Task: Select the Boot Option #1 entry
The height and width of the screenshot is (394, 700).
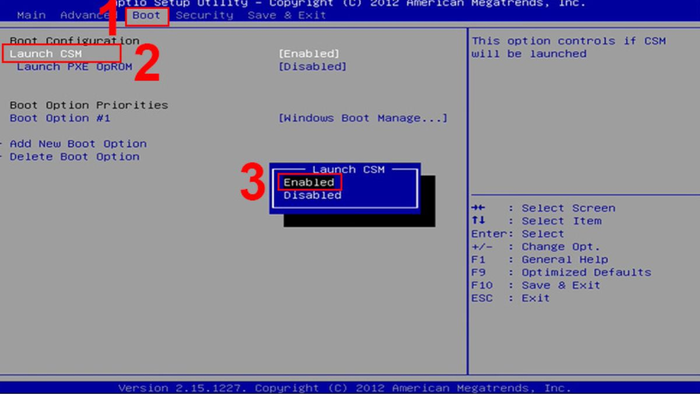Action: (x=60, y=118)
